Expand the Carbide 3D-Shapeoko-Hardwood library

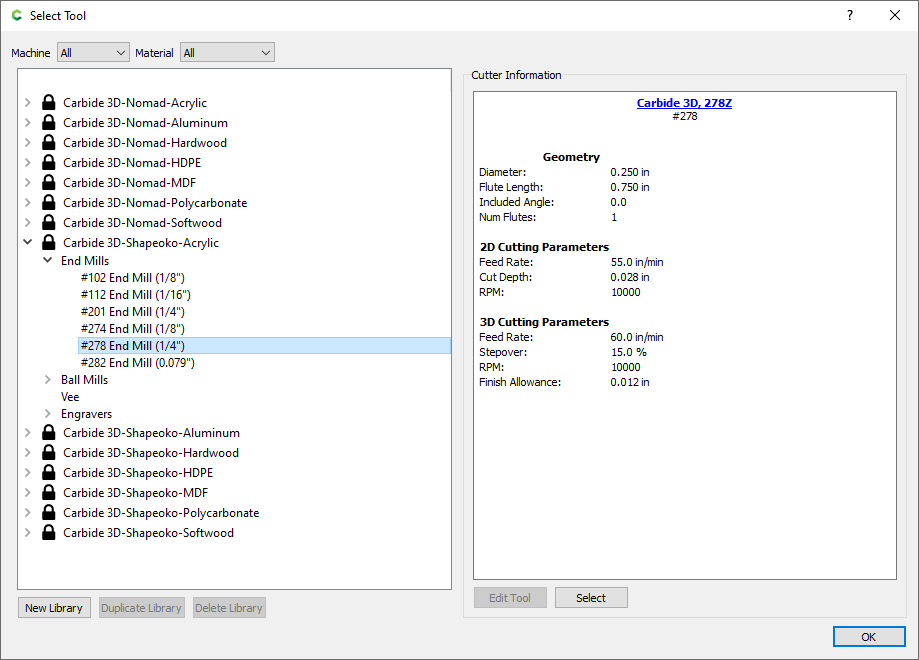28,453
